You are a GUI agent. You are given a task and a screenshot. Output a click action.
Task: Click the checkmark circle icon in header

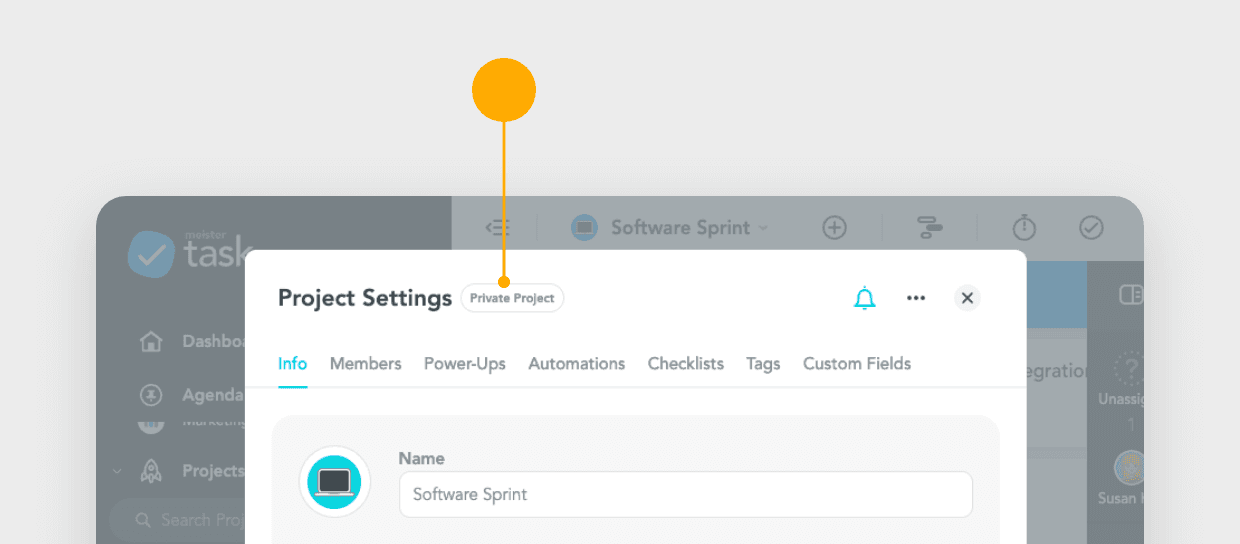1091,228
